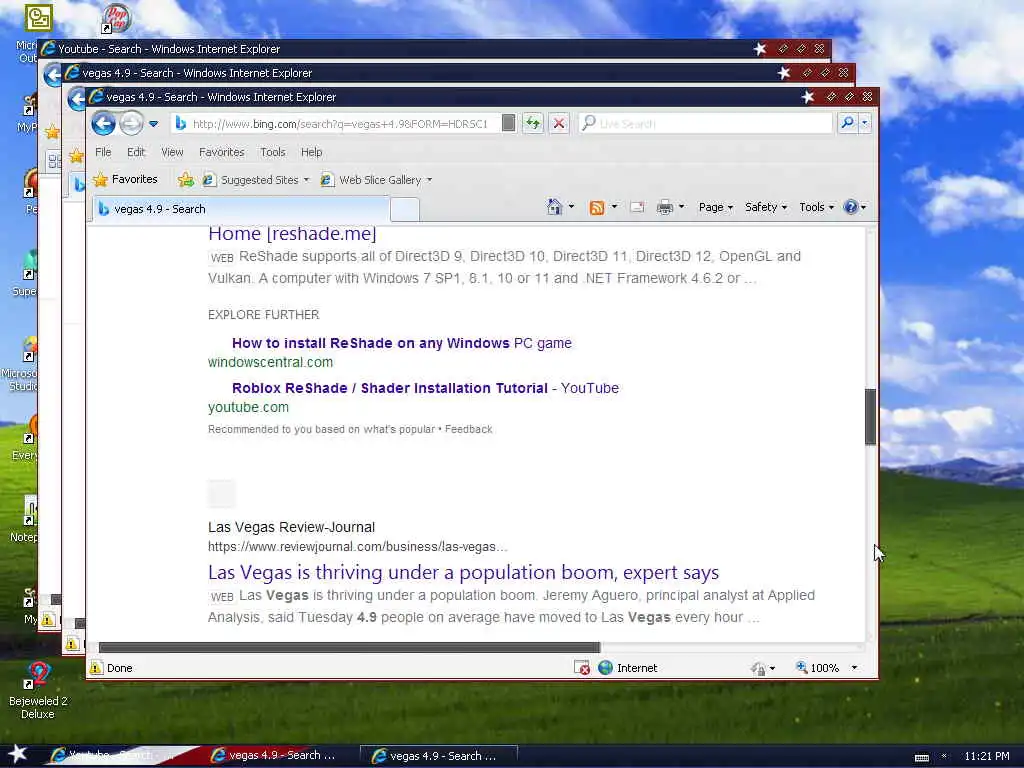Open the Tools command bar menu

pyautogui.click(x=816, y=207)
